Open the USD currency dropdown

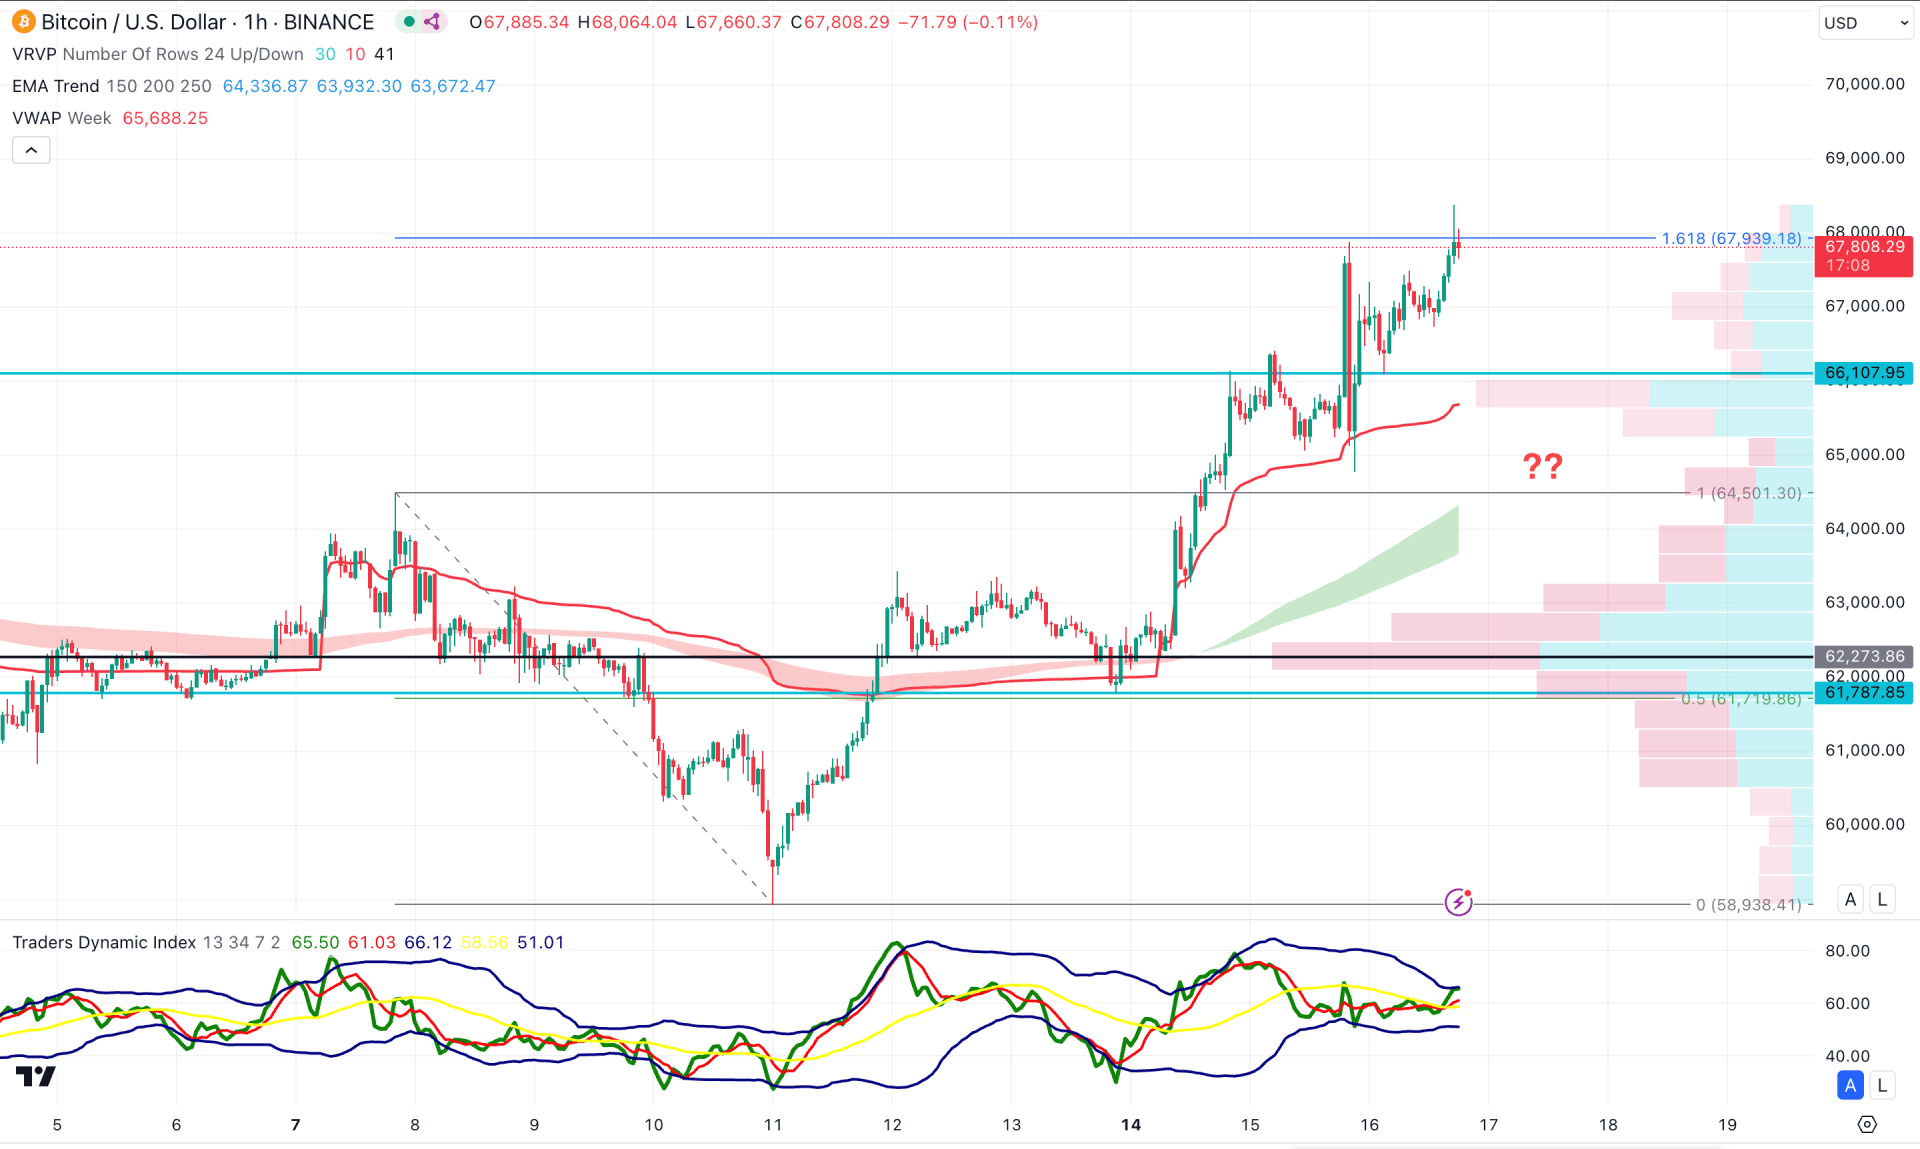[1865, 22]
